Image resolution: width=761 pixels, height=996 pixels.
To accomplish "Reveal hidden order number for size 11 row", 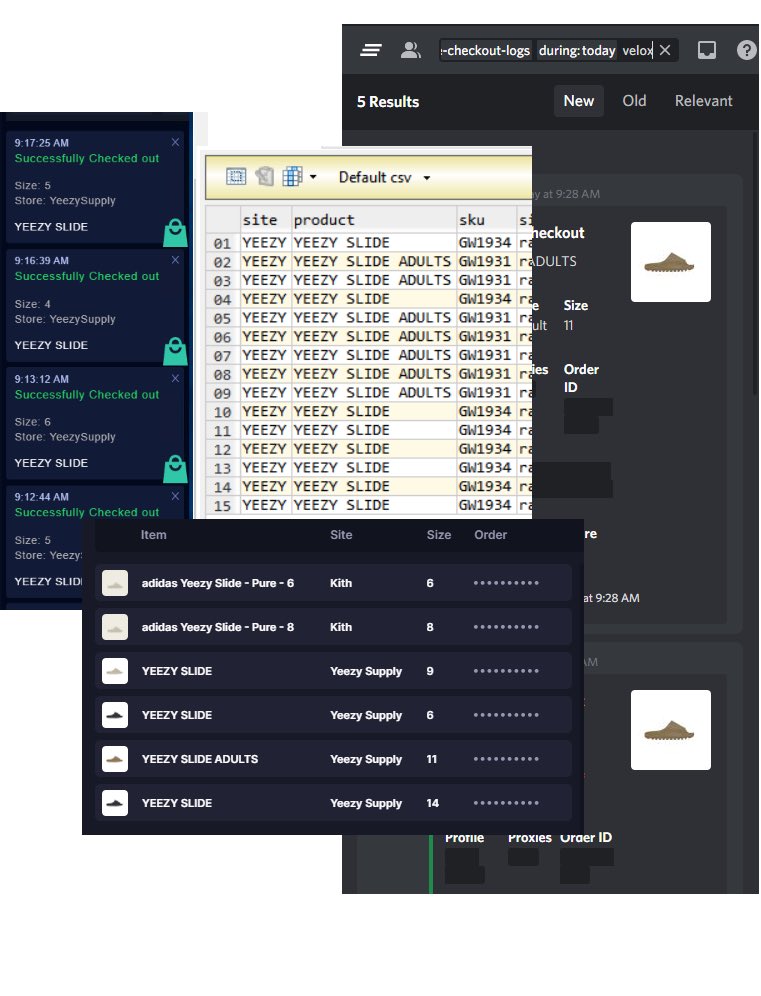I will pos(506,759).
